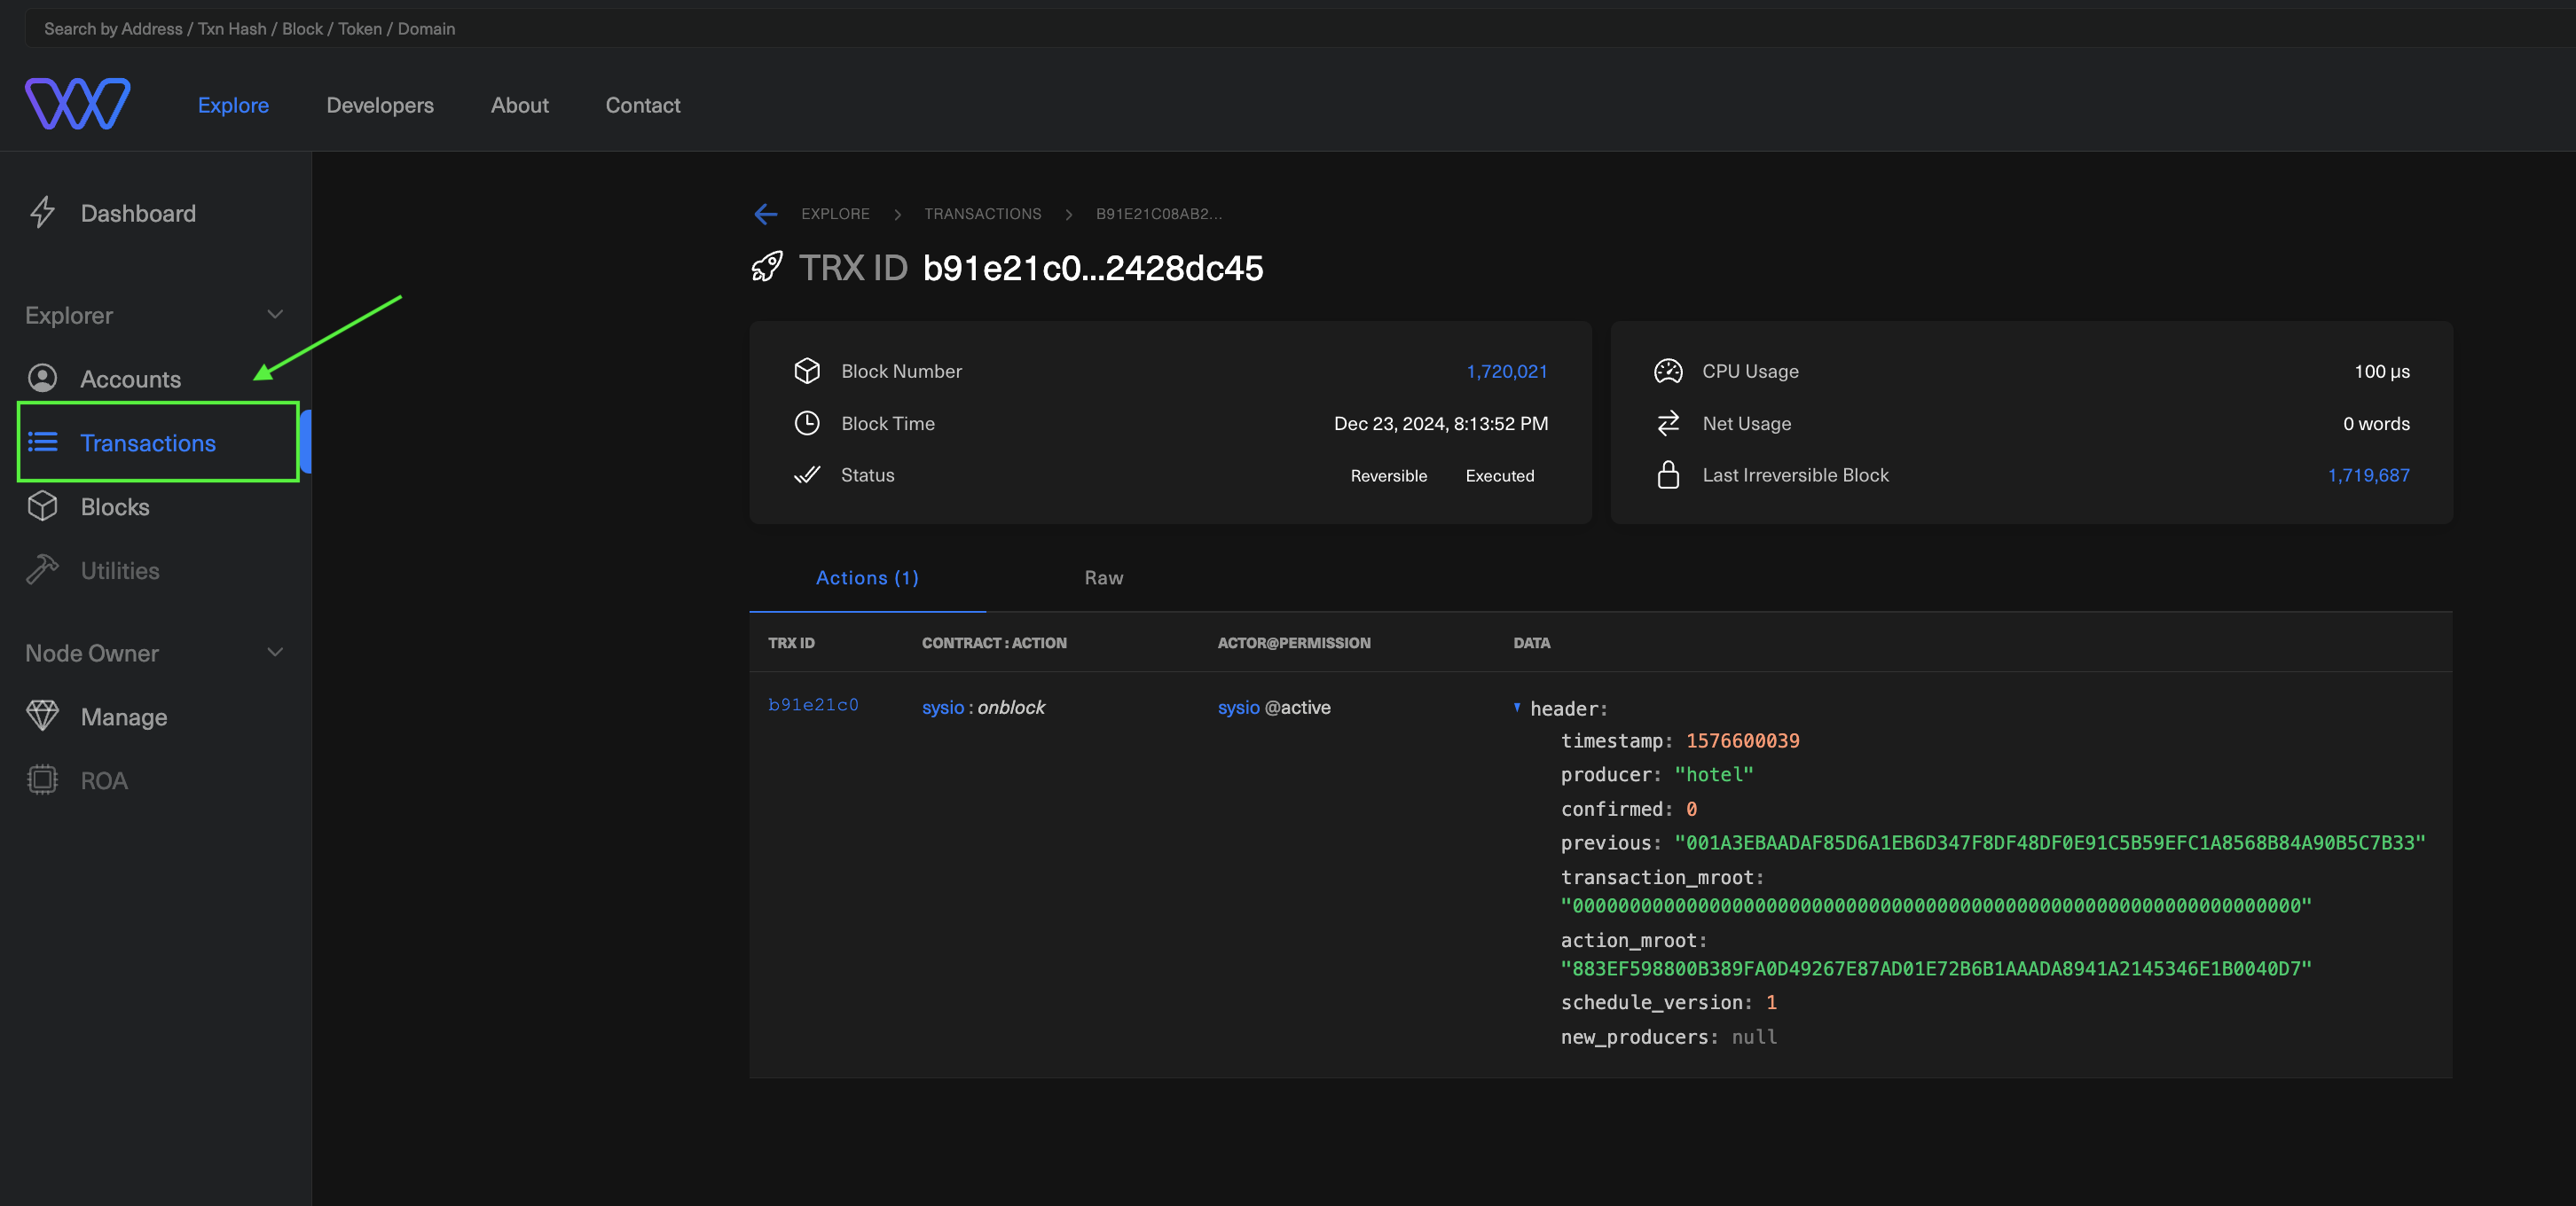Open transaction b91e21c0 link in table
Image resolution: width=2576 pixels, height=1206 pixels.
pos(813,705)
